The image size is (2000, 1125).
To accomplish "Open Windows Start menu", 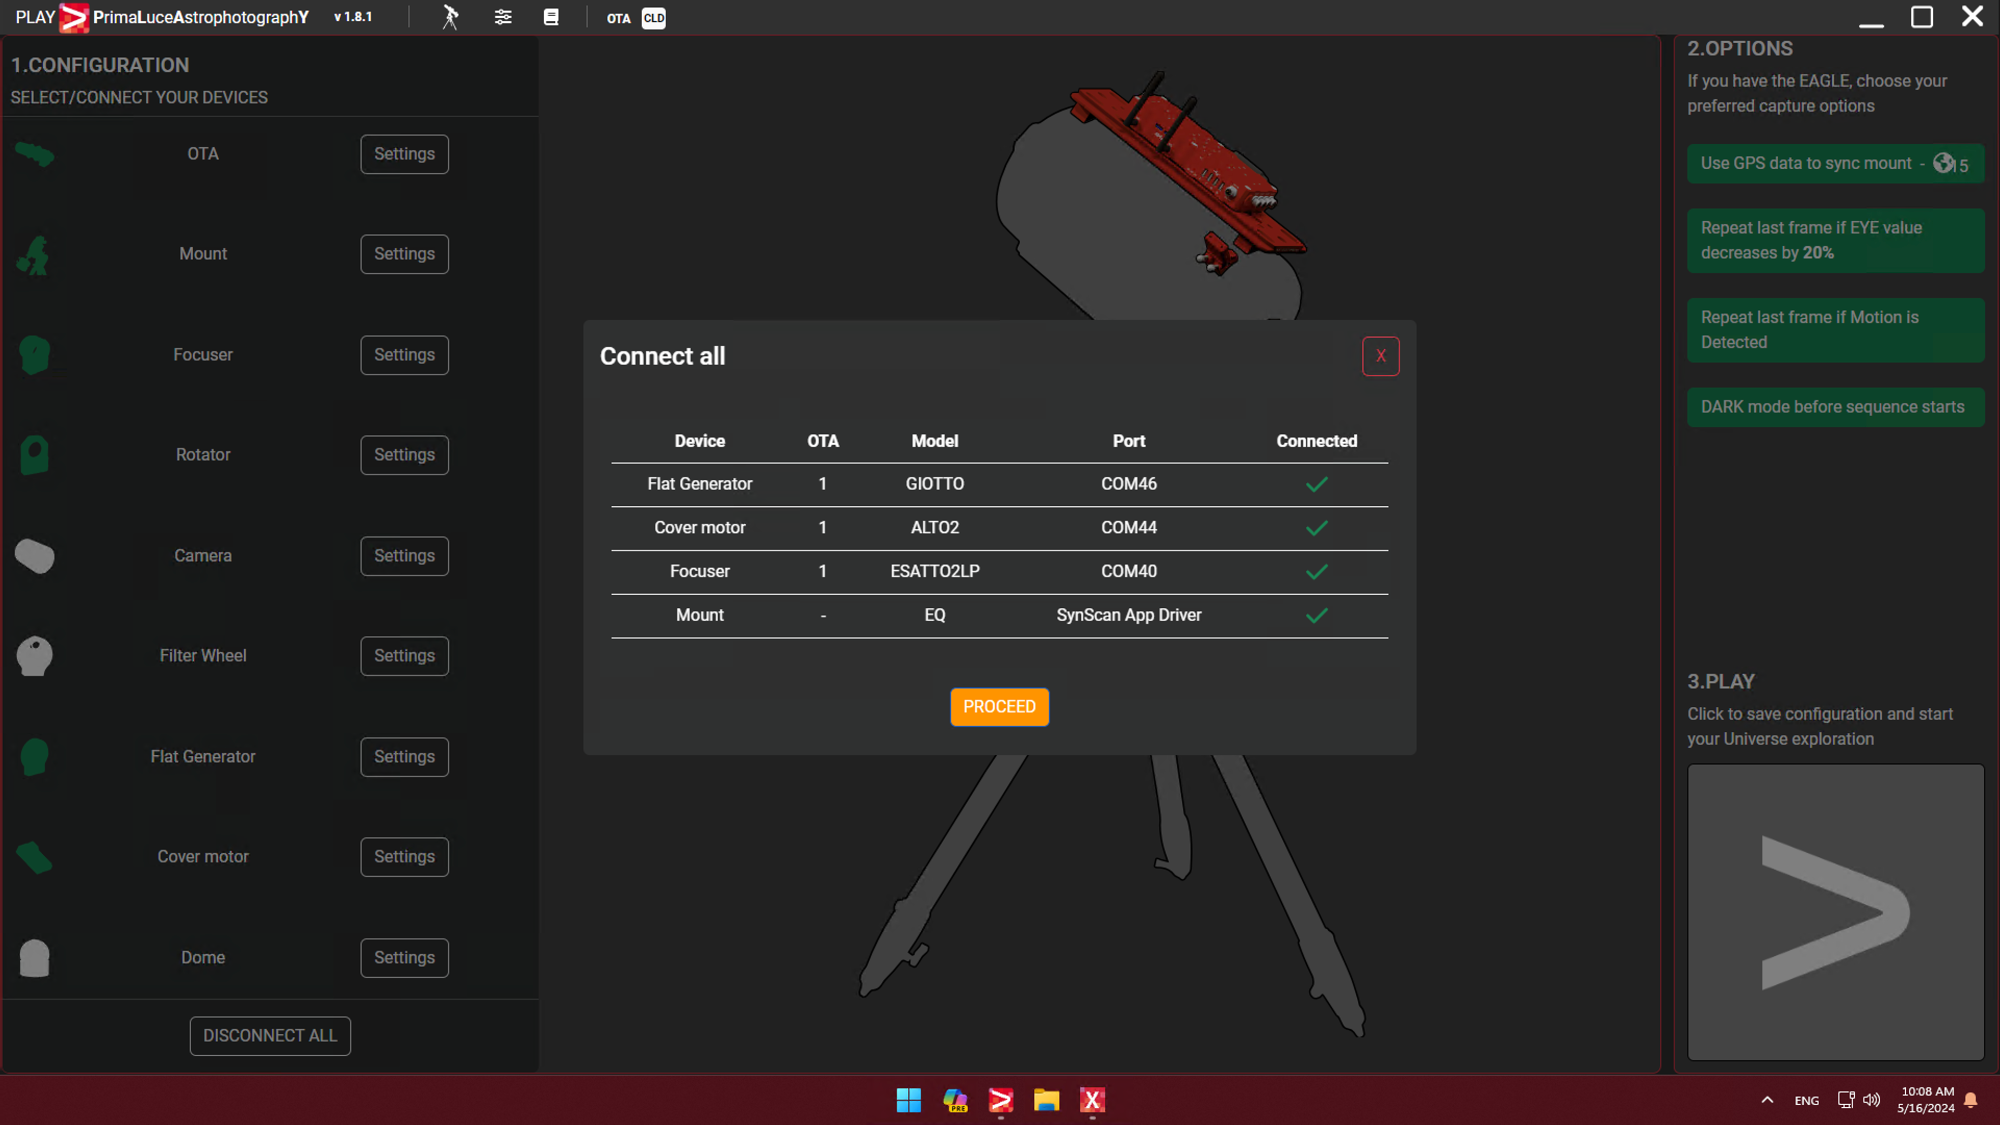I will [909, 1100].
